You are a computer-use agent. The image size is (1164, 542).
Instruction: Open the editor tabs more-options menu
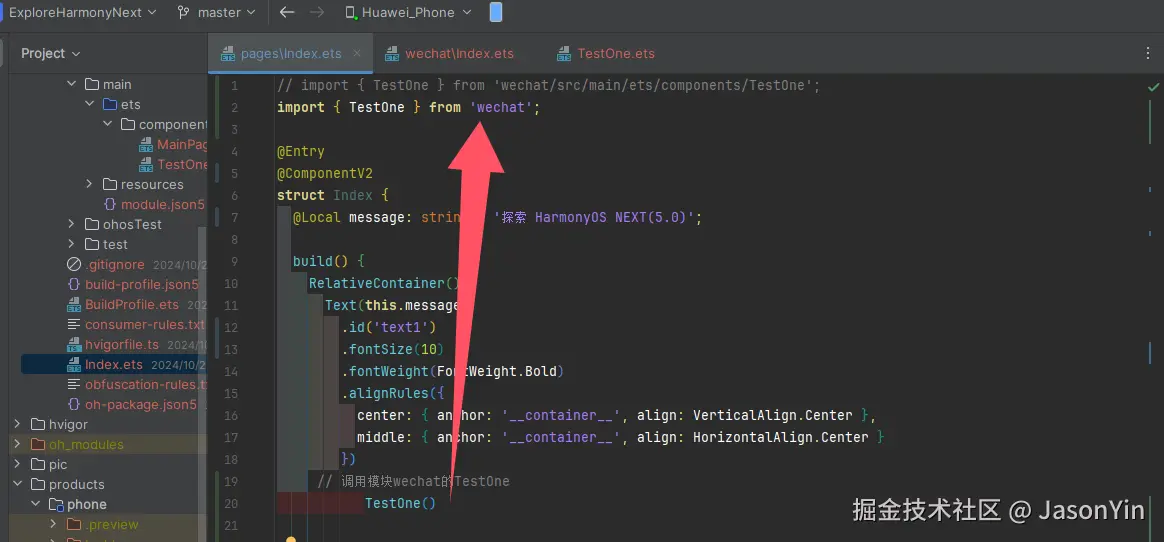click(x=1148, y=53)
